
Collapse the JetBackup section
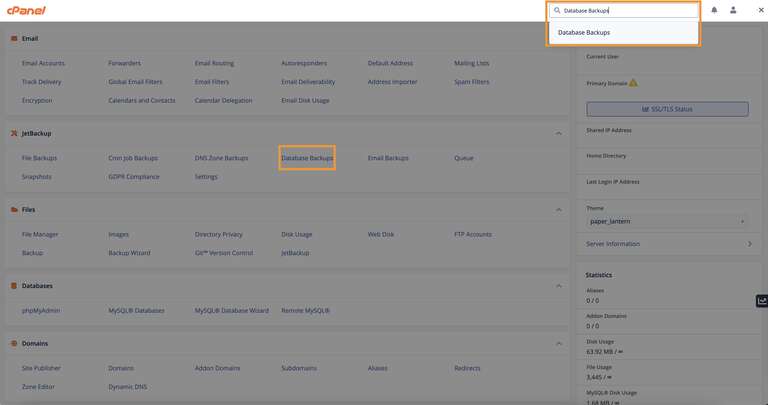point(559,133)
